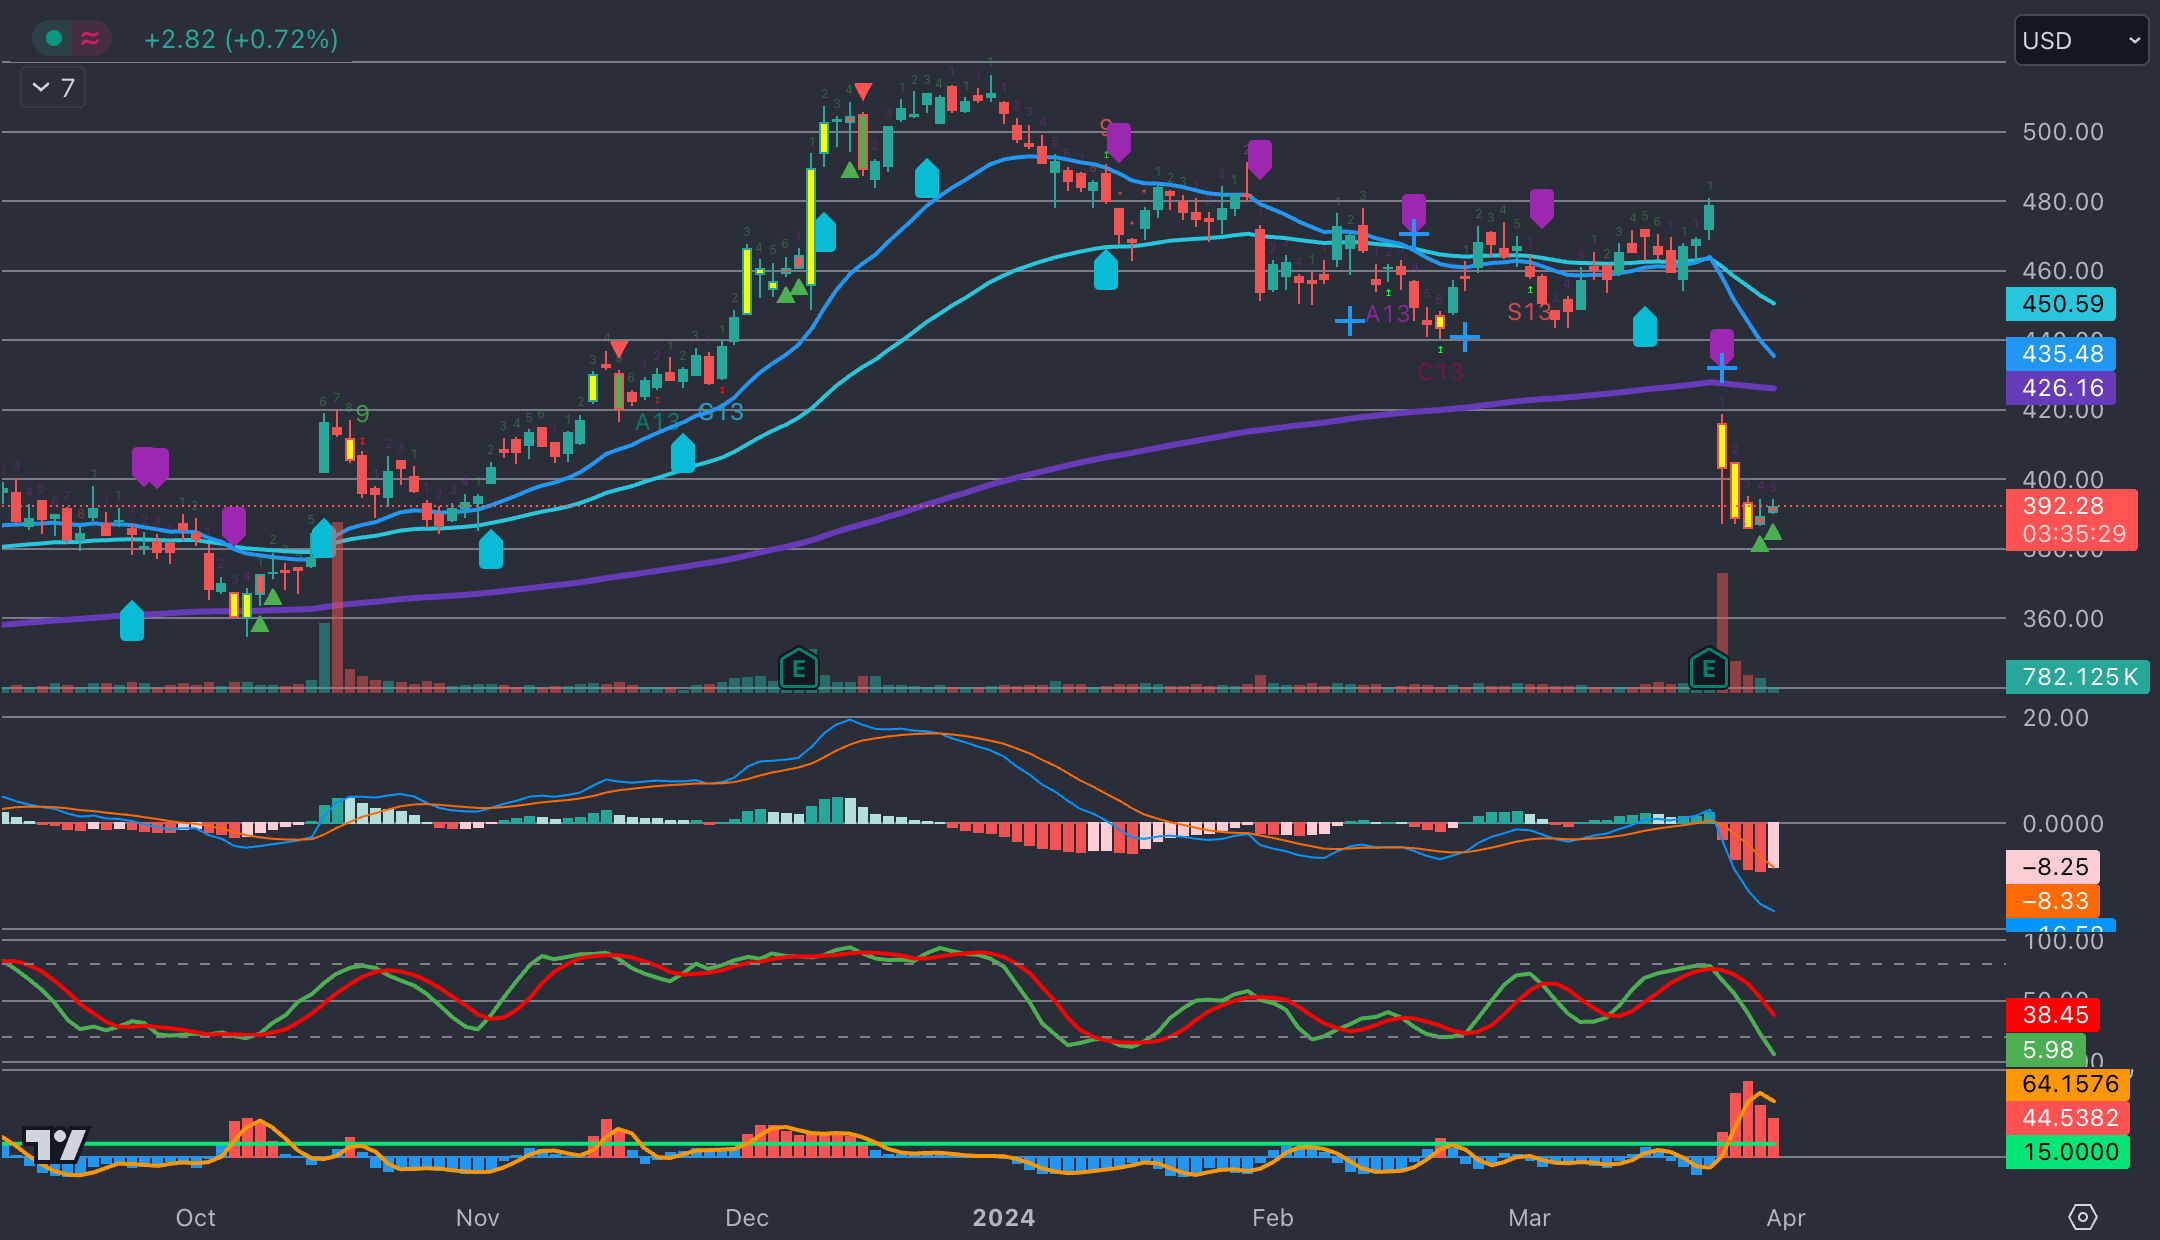Click the 426.16 purple average price label

pyautogui.click(x=2060, y=388)
